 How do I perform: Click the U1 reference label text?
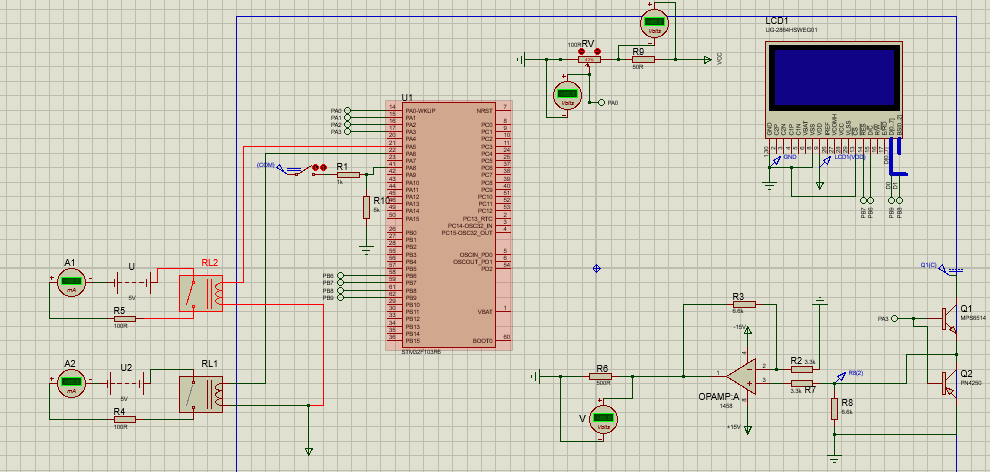point(407,98)
